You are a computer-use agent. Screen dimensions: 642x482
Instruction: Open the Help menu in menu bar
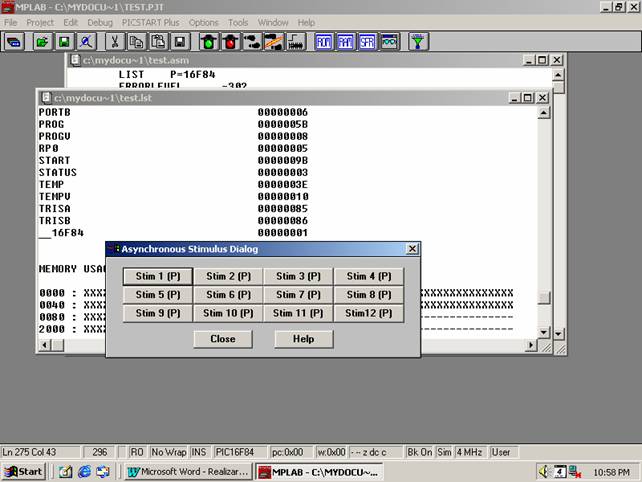tap(306, 23)
